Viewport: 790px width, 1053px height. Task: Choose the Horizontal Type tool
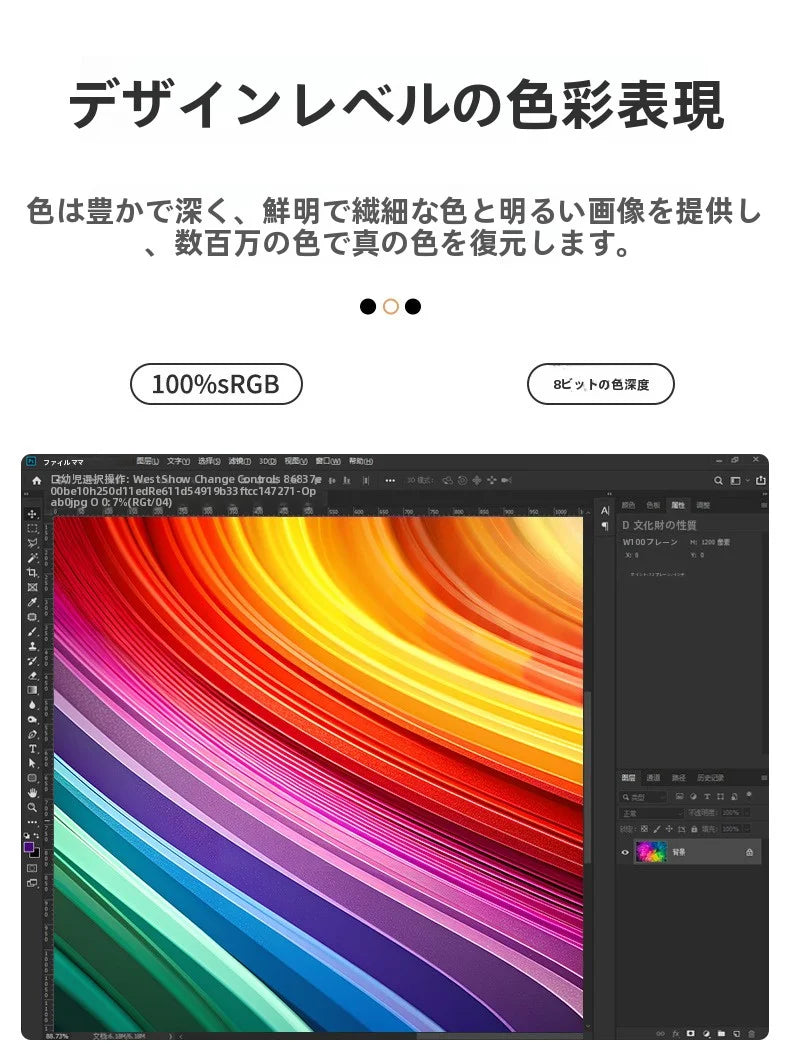point(32,748)
